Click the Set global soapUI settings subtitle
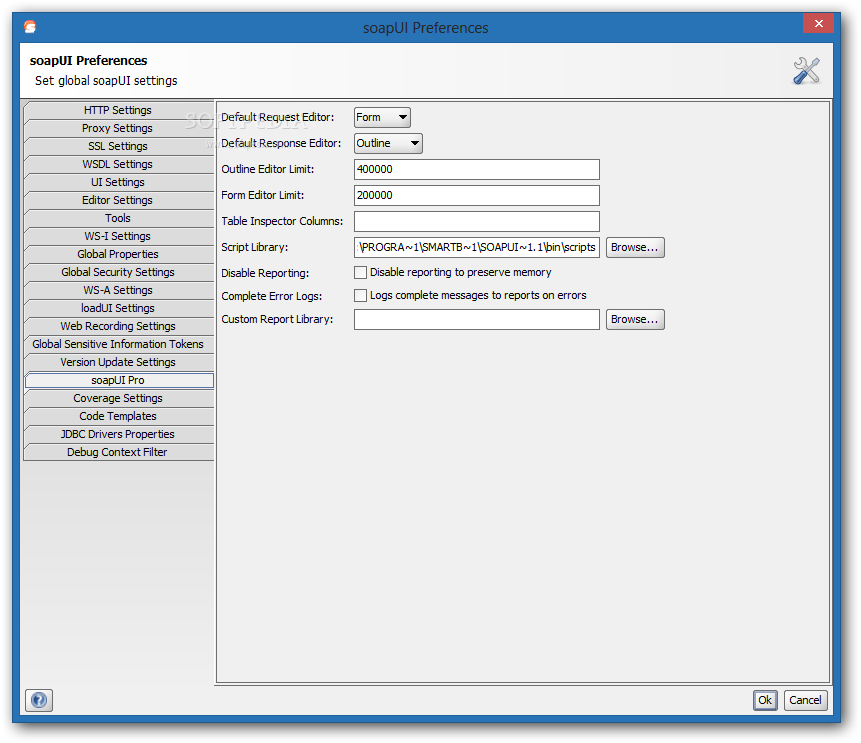The width and height of the screenshot is (861, 743). coord(106,81)
